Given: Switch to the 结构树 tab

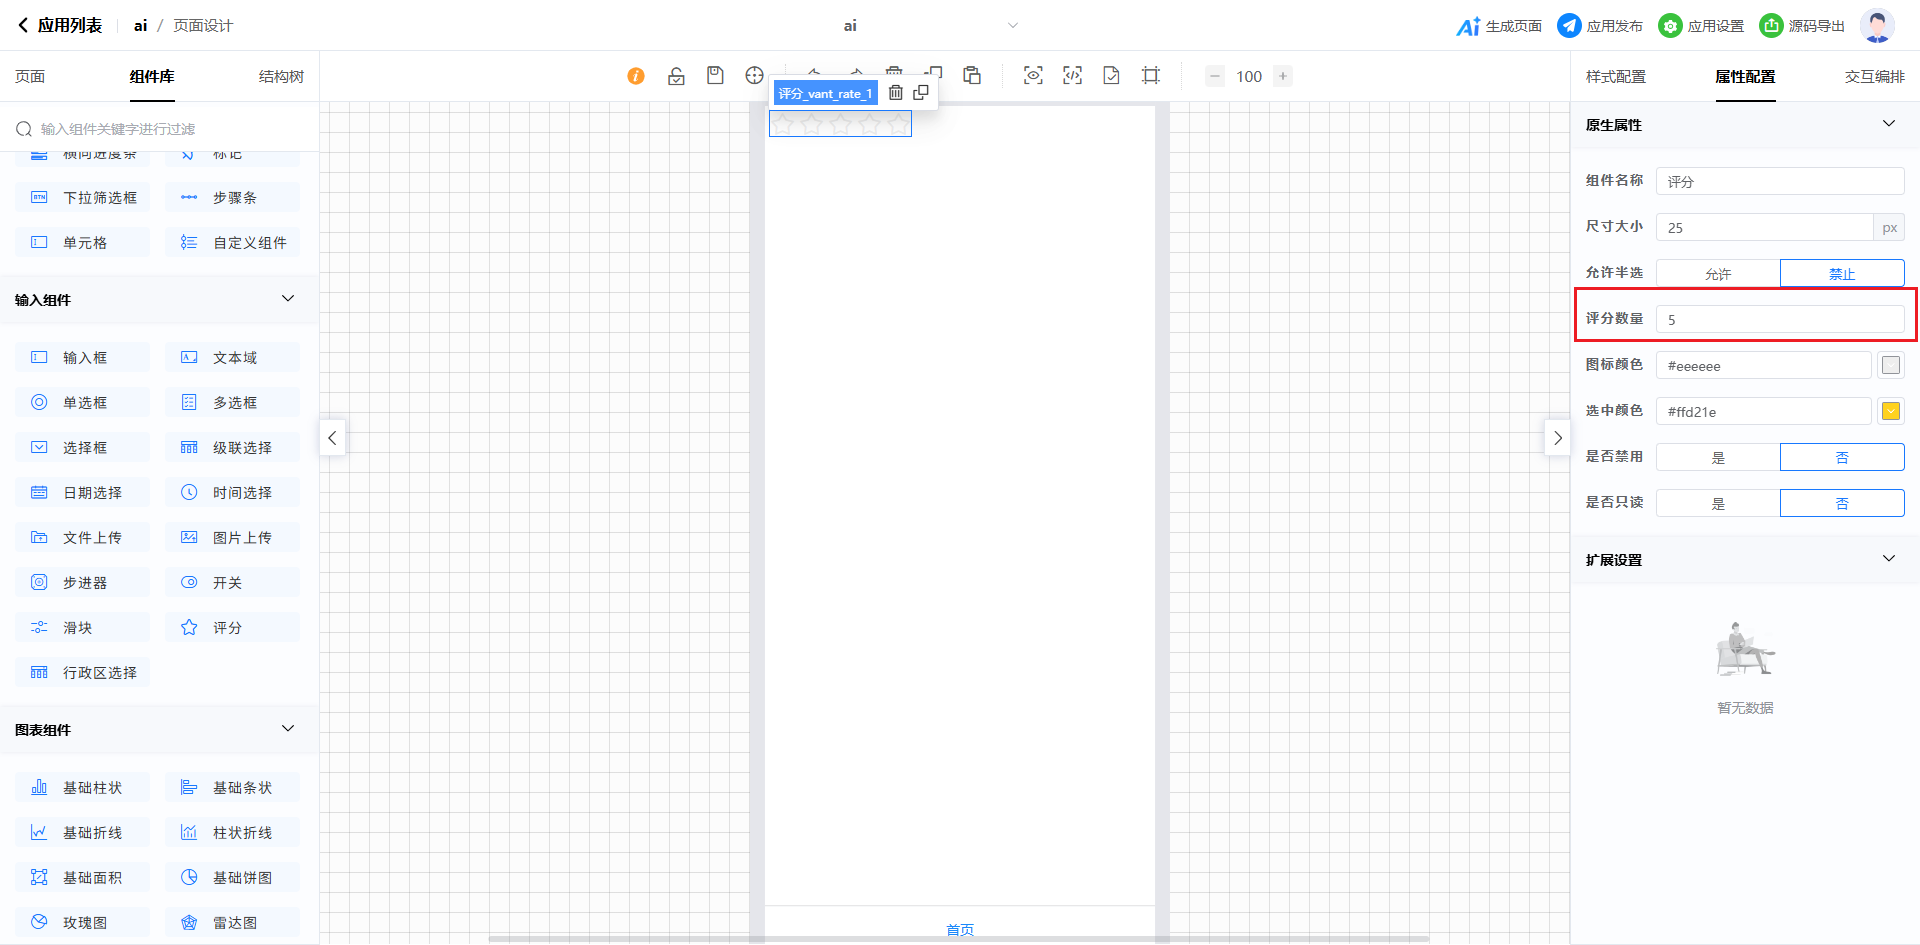Looking at the screenshot, I should (x=281, y=77).
